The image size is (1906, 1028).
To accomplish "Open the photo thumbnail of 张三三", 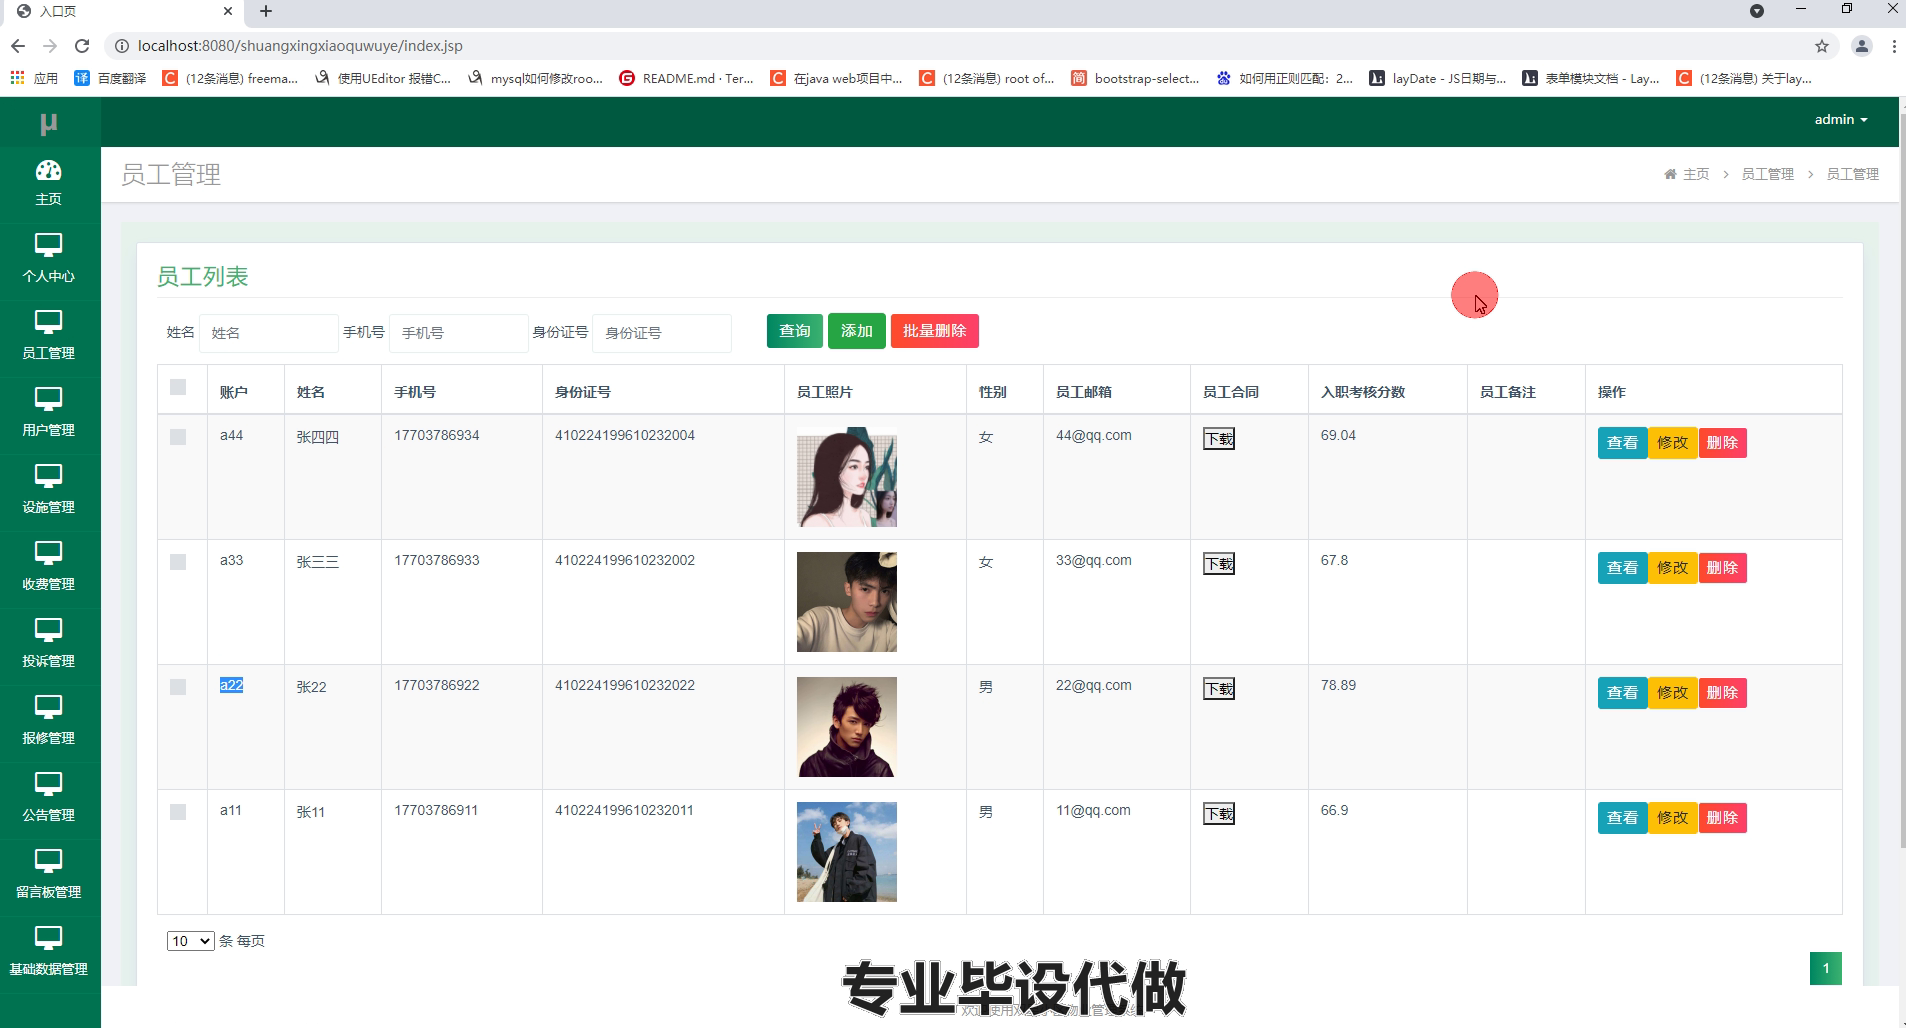I will pyautogui.click(x=847, y=602).
